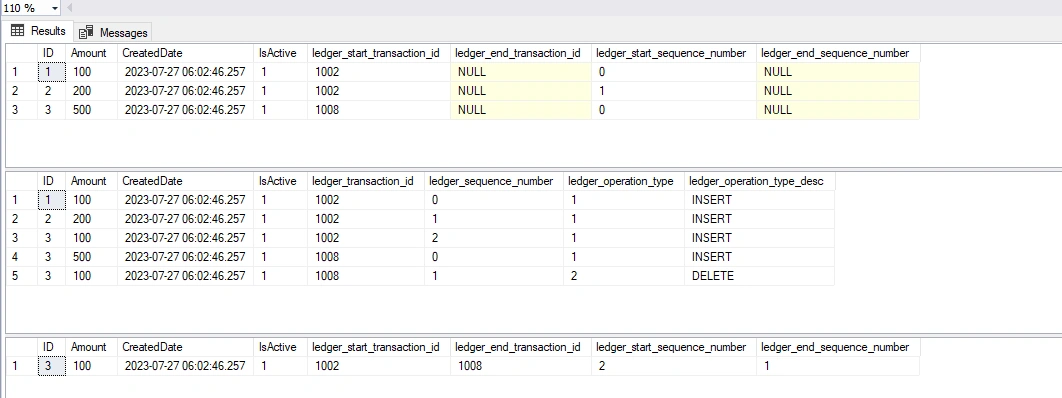Select operation type 2 in the DELETE row
This screenshot has width=1062, height=398.
pyautogui.click(x=624, y=275)
